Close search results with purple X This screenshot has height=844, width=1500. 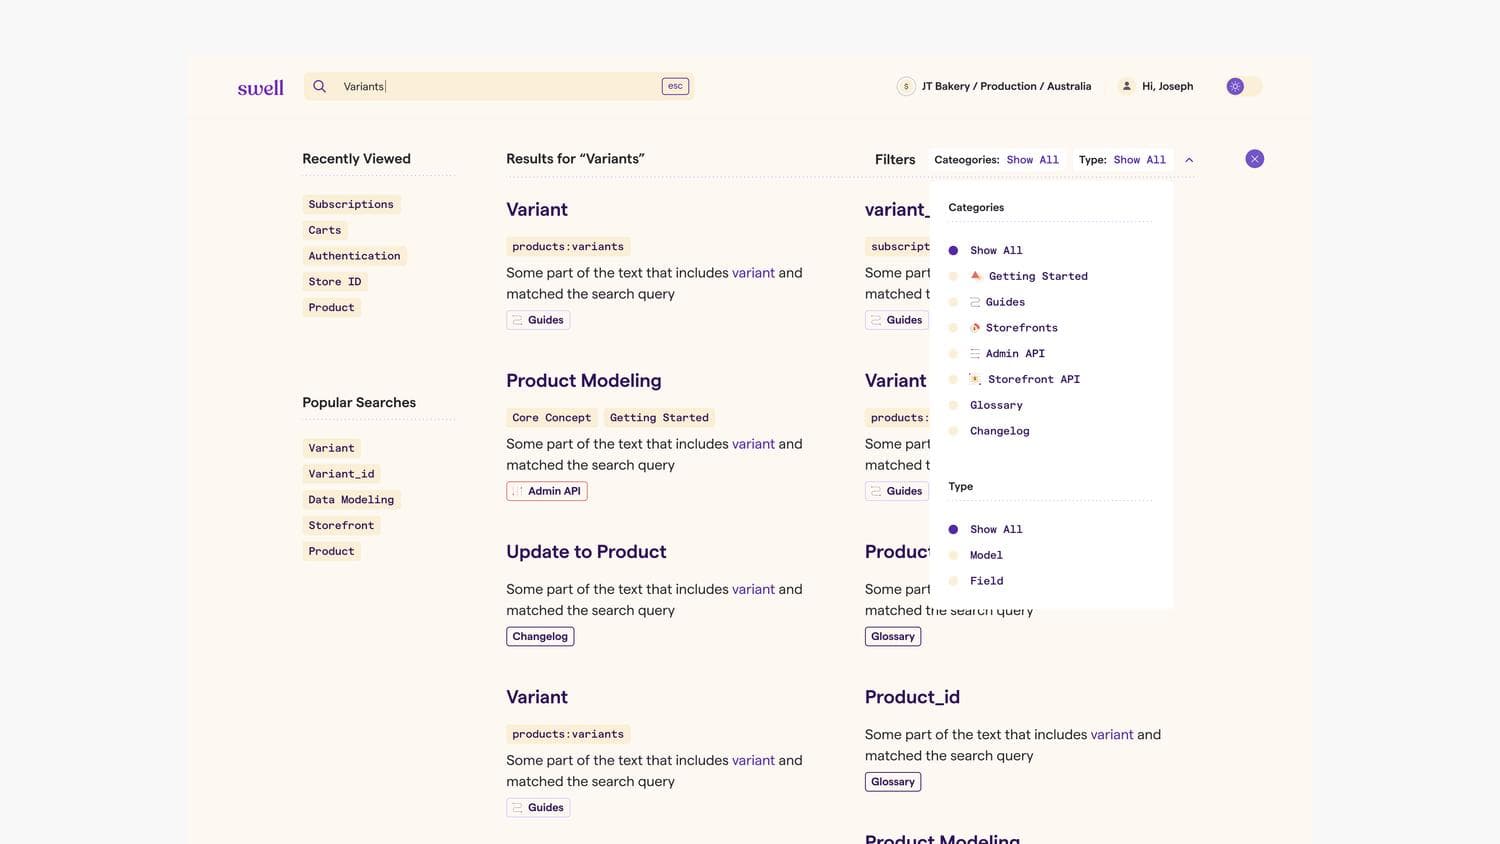click(1254, 159)
